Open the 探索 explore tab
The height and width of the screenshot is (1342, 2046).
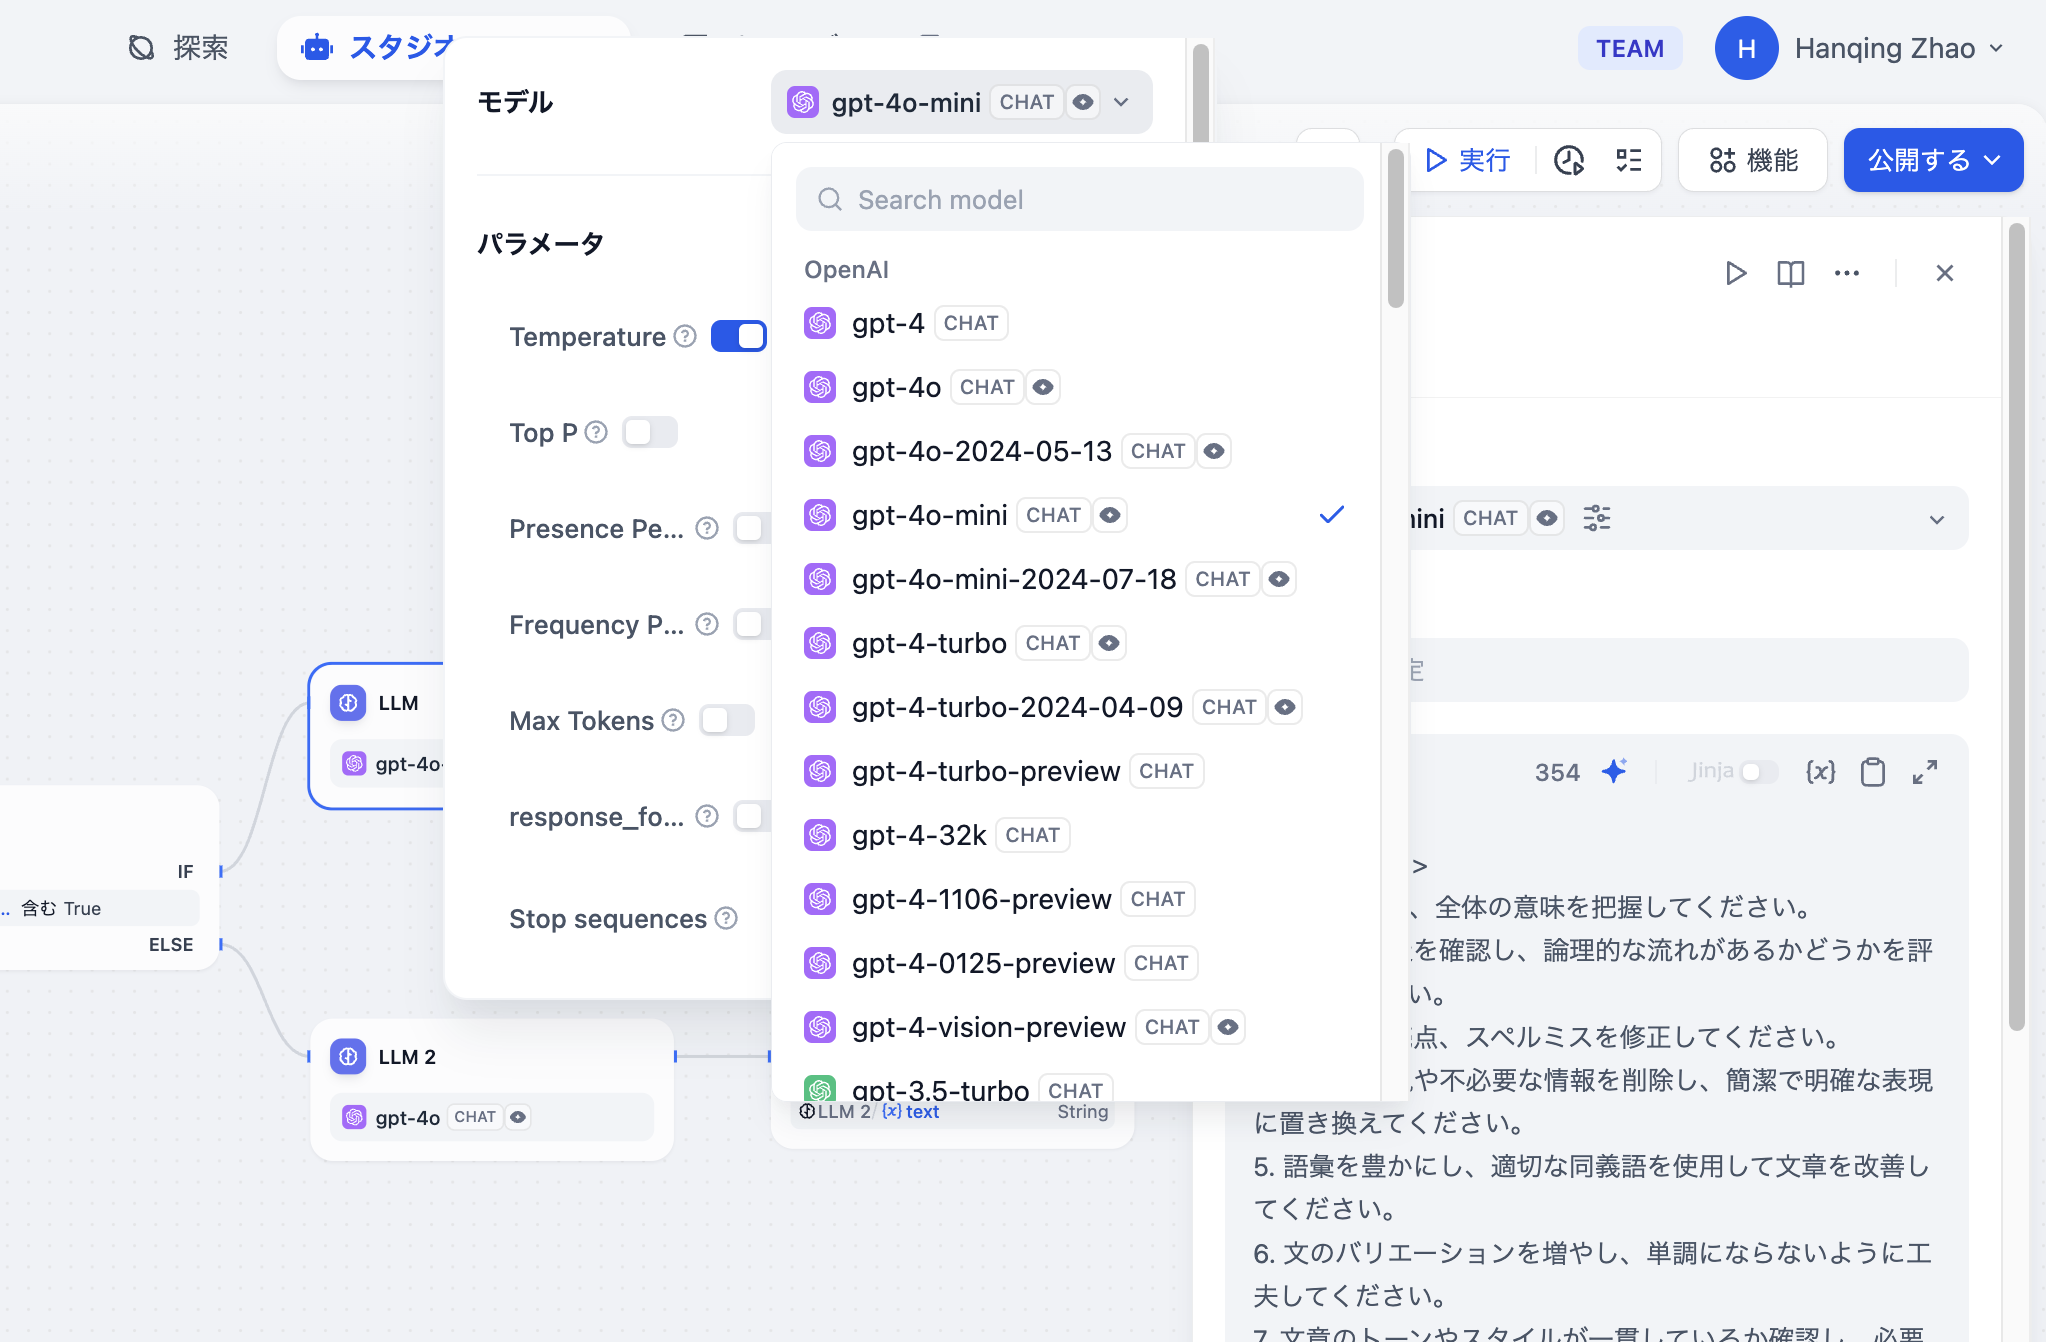point(178,48)
